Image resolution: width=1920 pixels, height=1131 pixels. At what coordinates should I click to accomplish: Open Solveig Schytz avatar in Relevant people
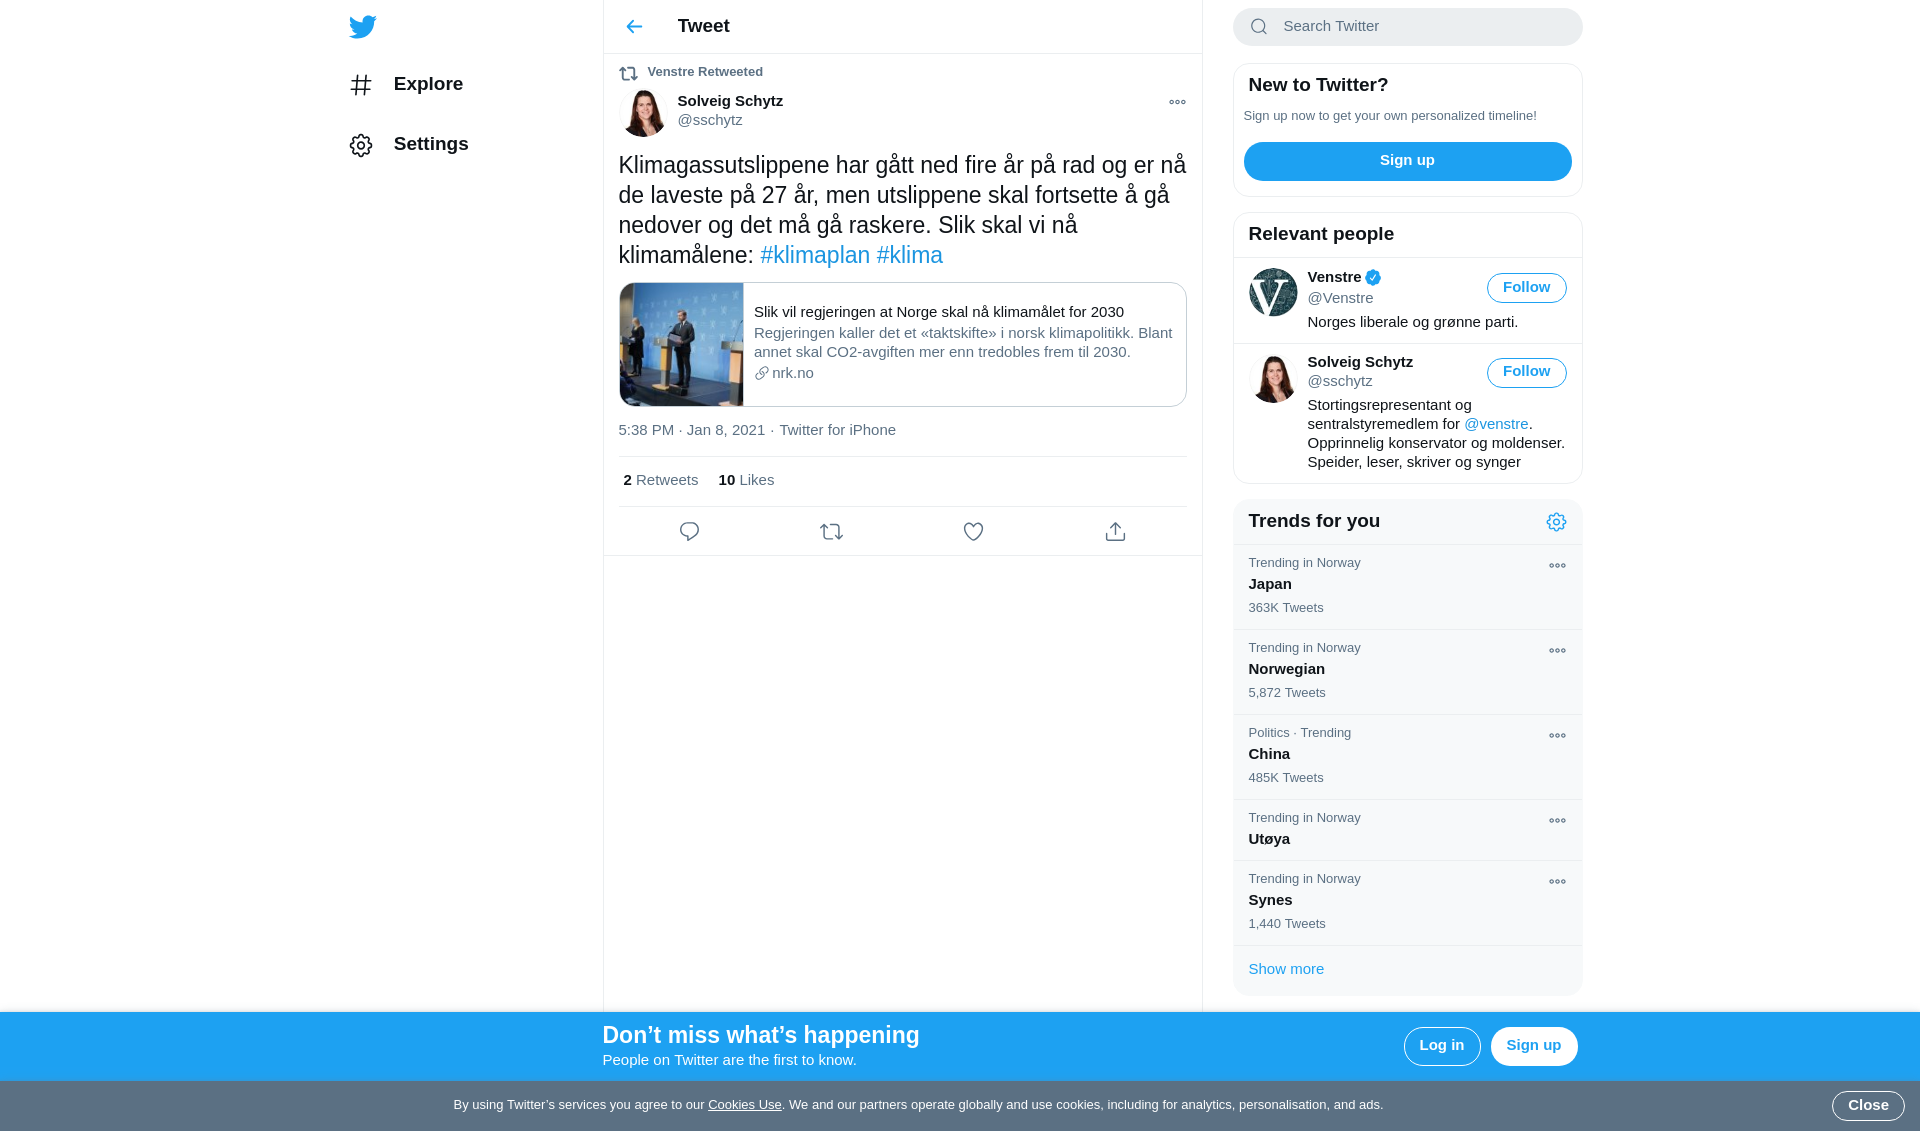click(1273, 378)
